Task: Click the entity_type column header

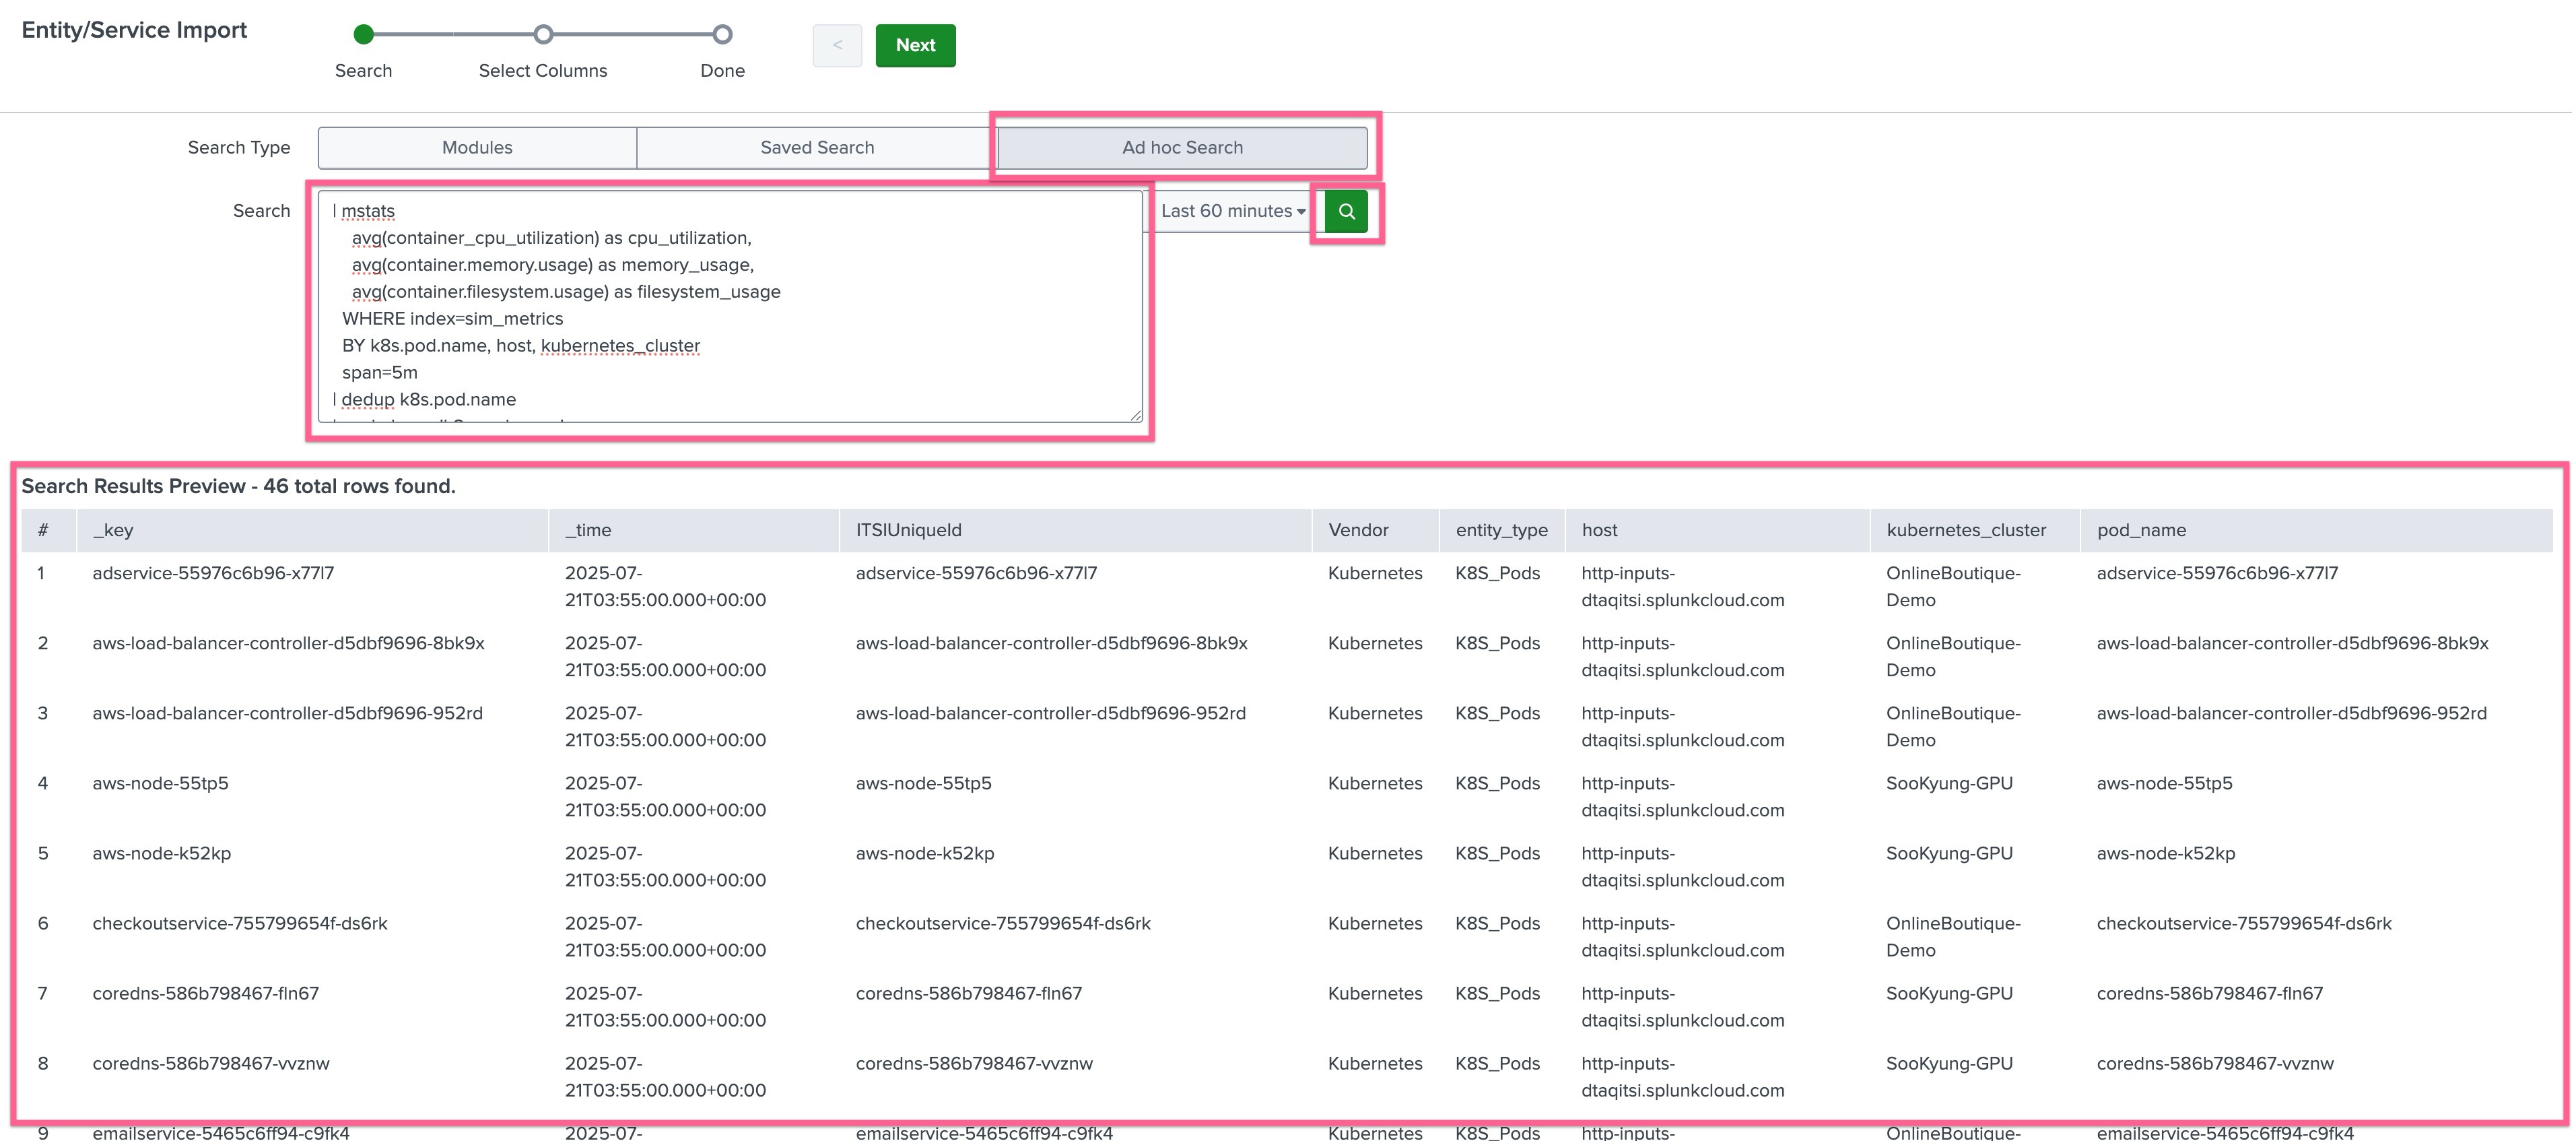Action: pyautogui.click(x=1501, y=530)
